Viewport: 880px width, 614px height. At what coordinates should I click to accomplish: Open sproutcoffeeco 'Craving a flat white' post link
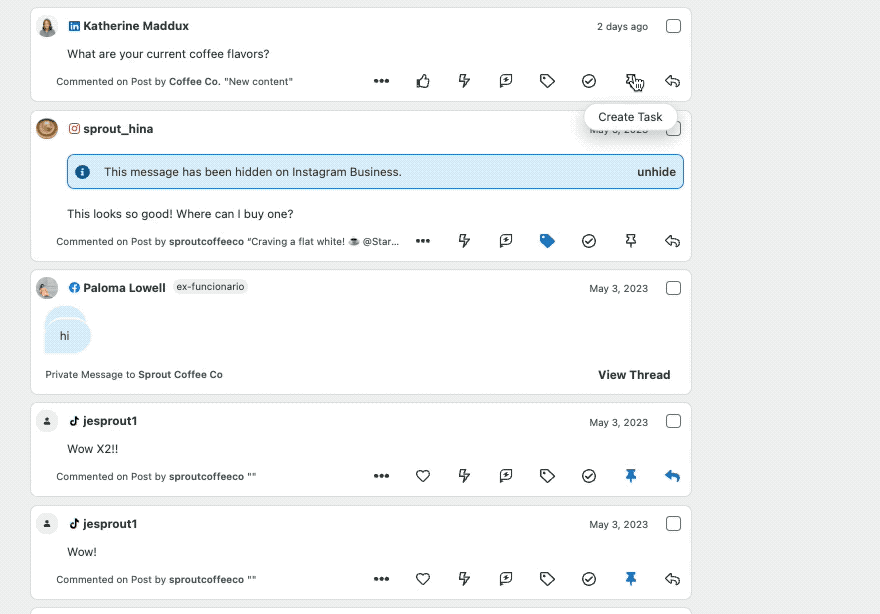tap(284, 242)
